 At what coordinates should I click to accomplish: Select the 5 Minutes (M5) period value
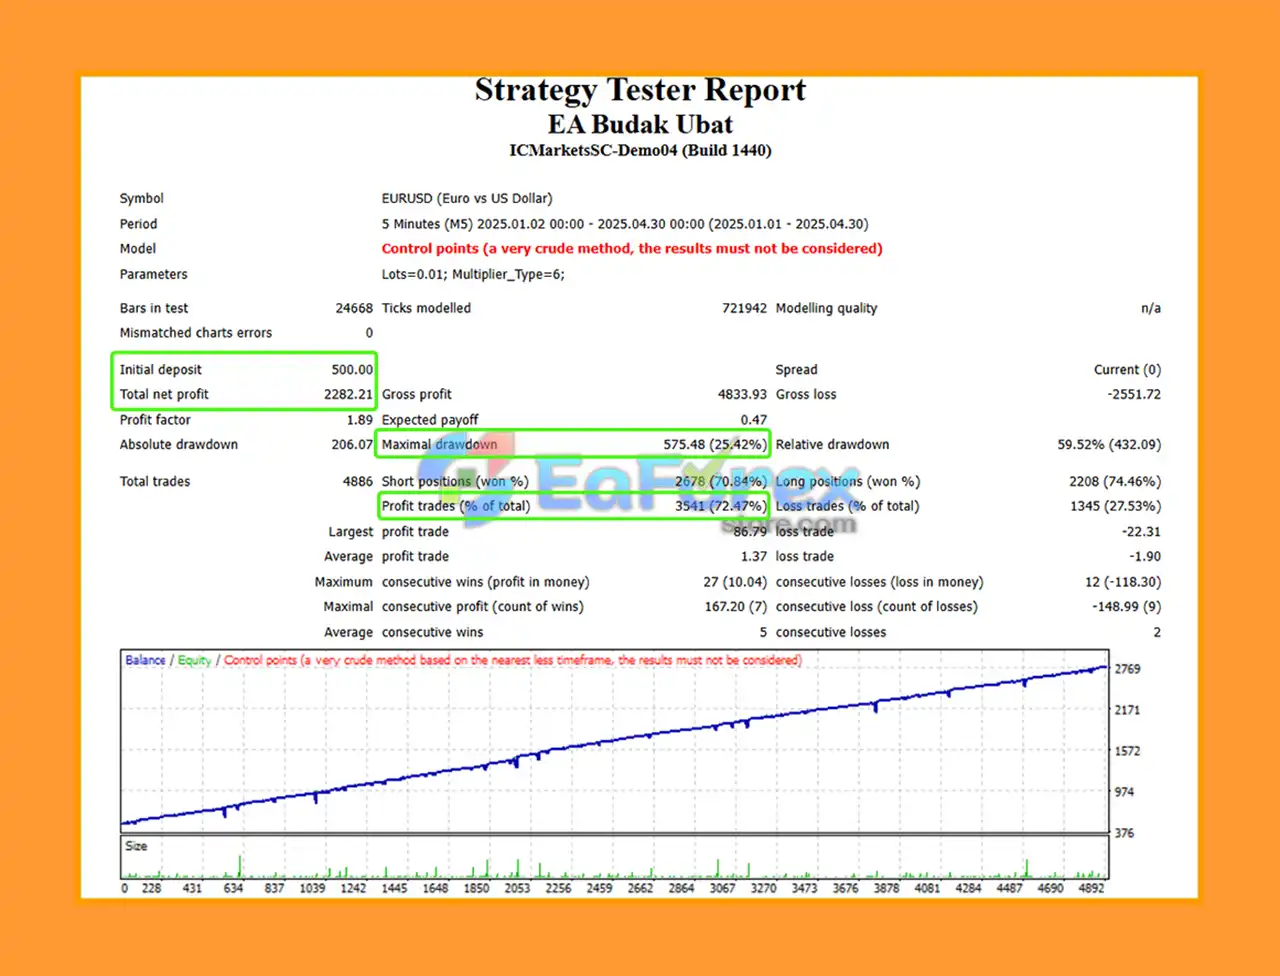[x=625, y=224]
